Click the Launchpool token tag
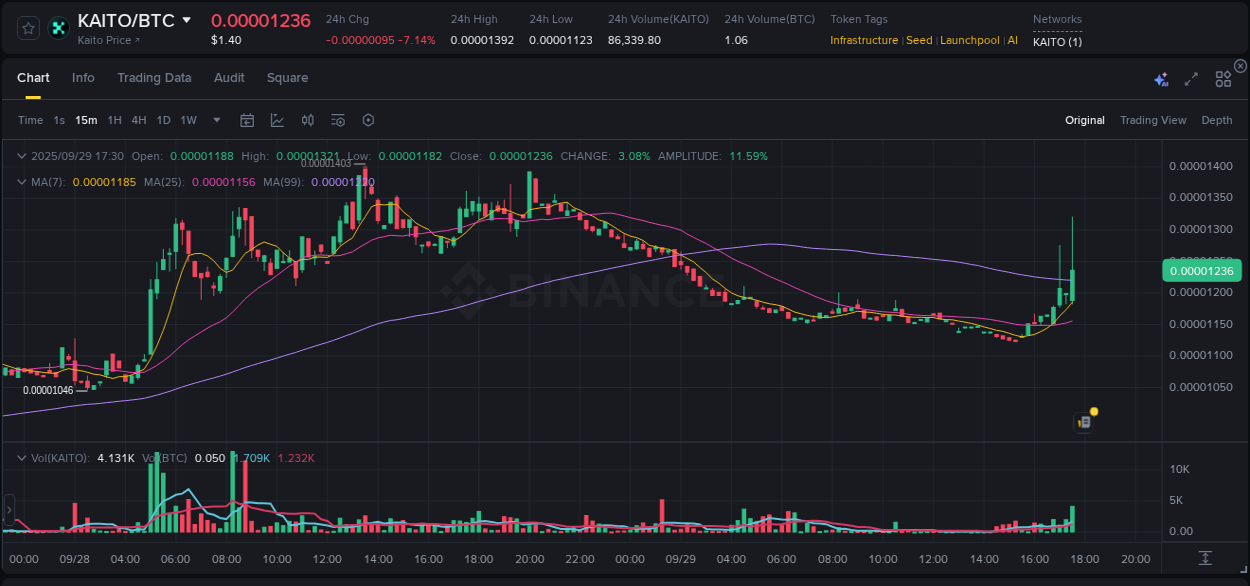This screenshot has height=586, width=1250. [969, 40]
